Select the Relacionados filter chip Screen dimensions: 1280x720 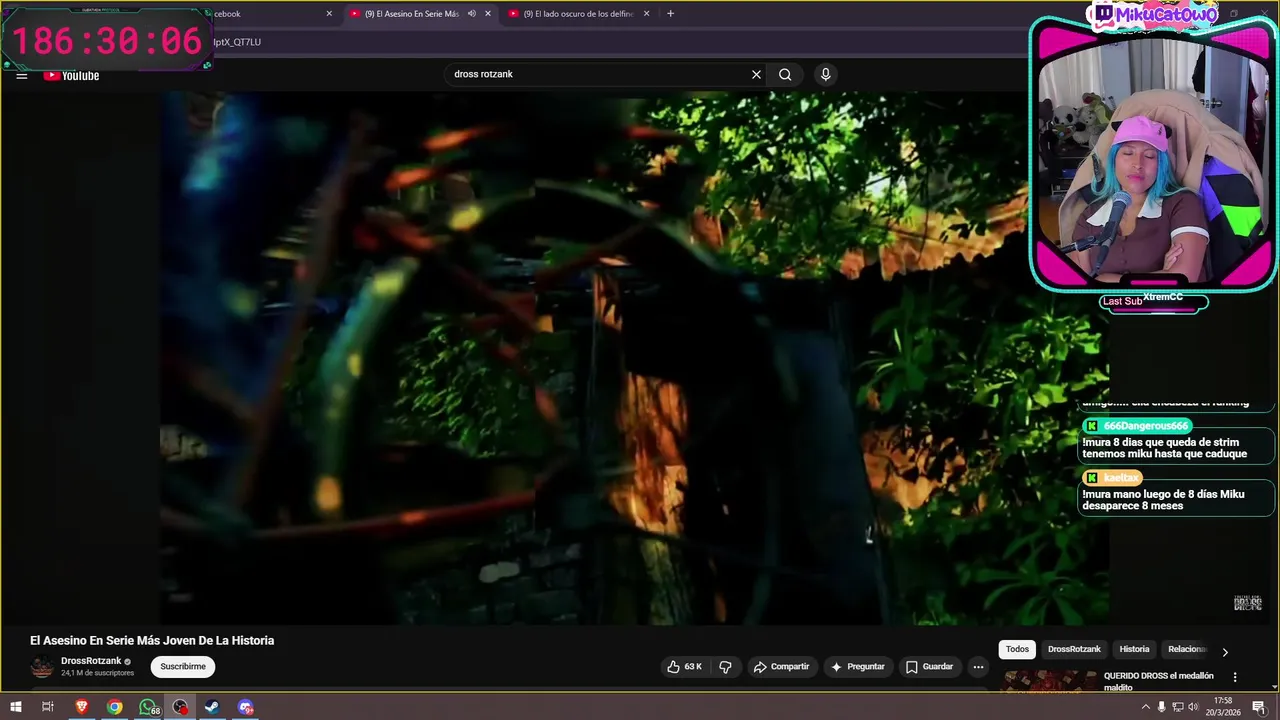[1187, 650]
